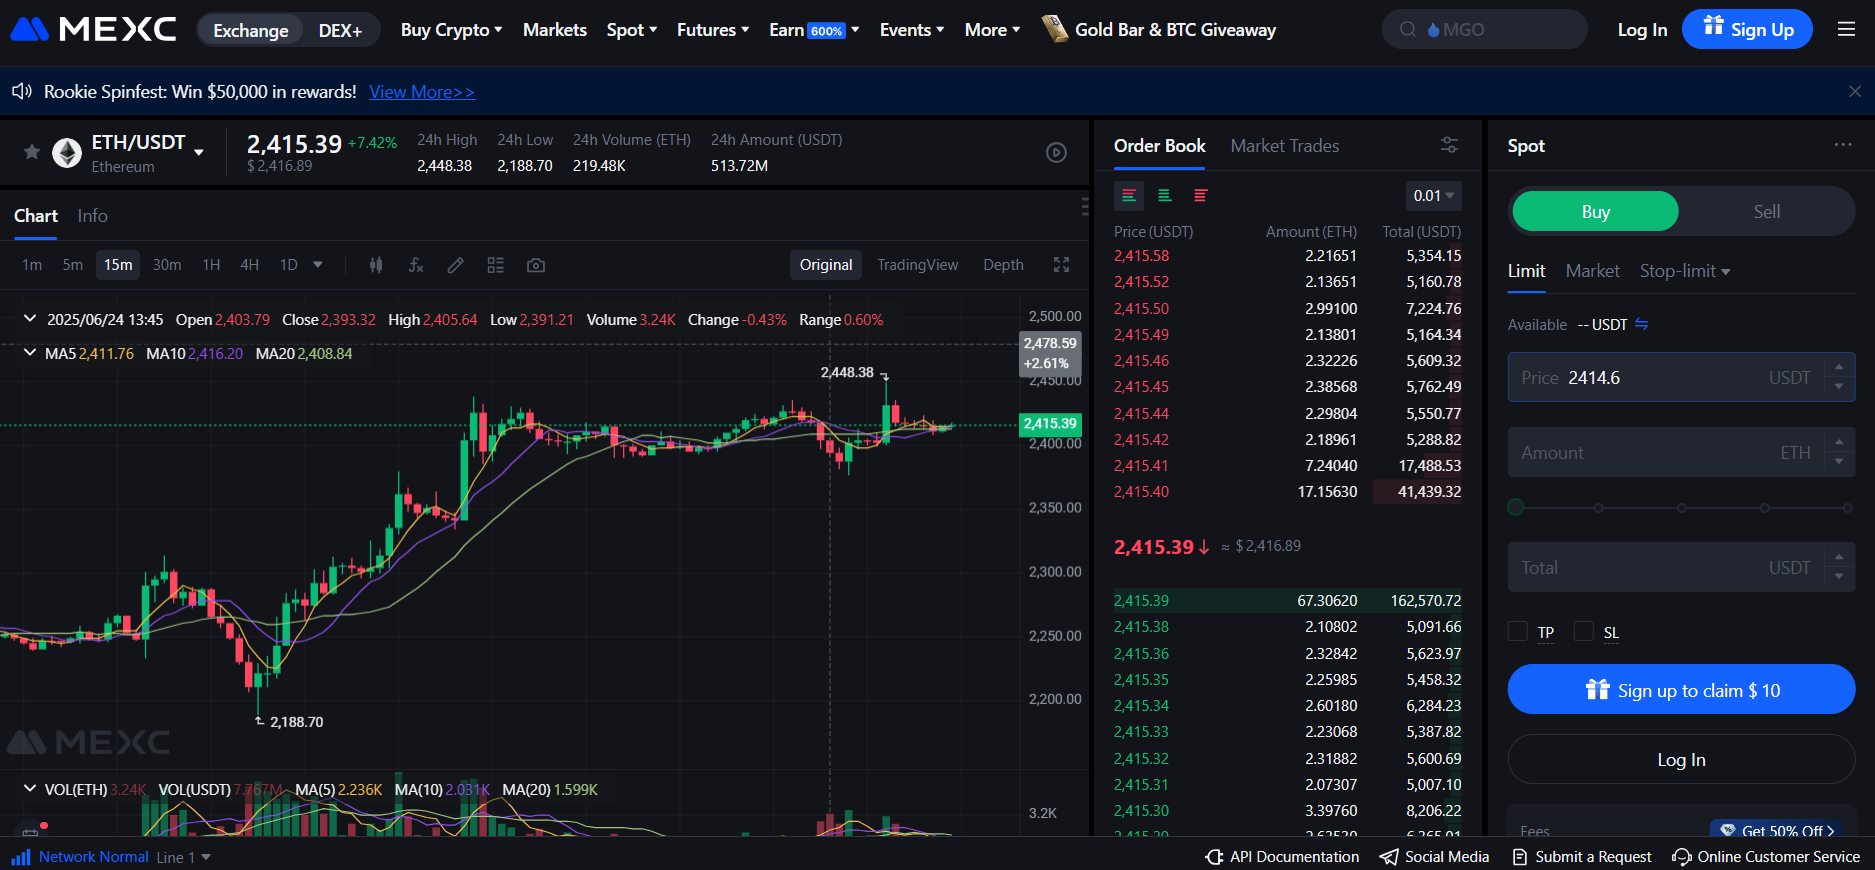This screenshot has height=870, width=1875.
Task: Click the amount percentage slider handle
Action: tap(1516, 507)
